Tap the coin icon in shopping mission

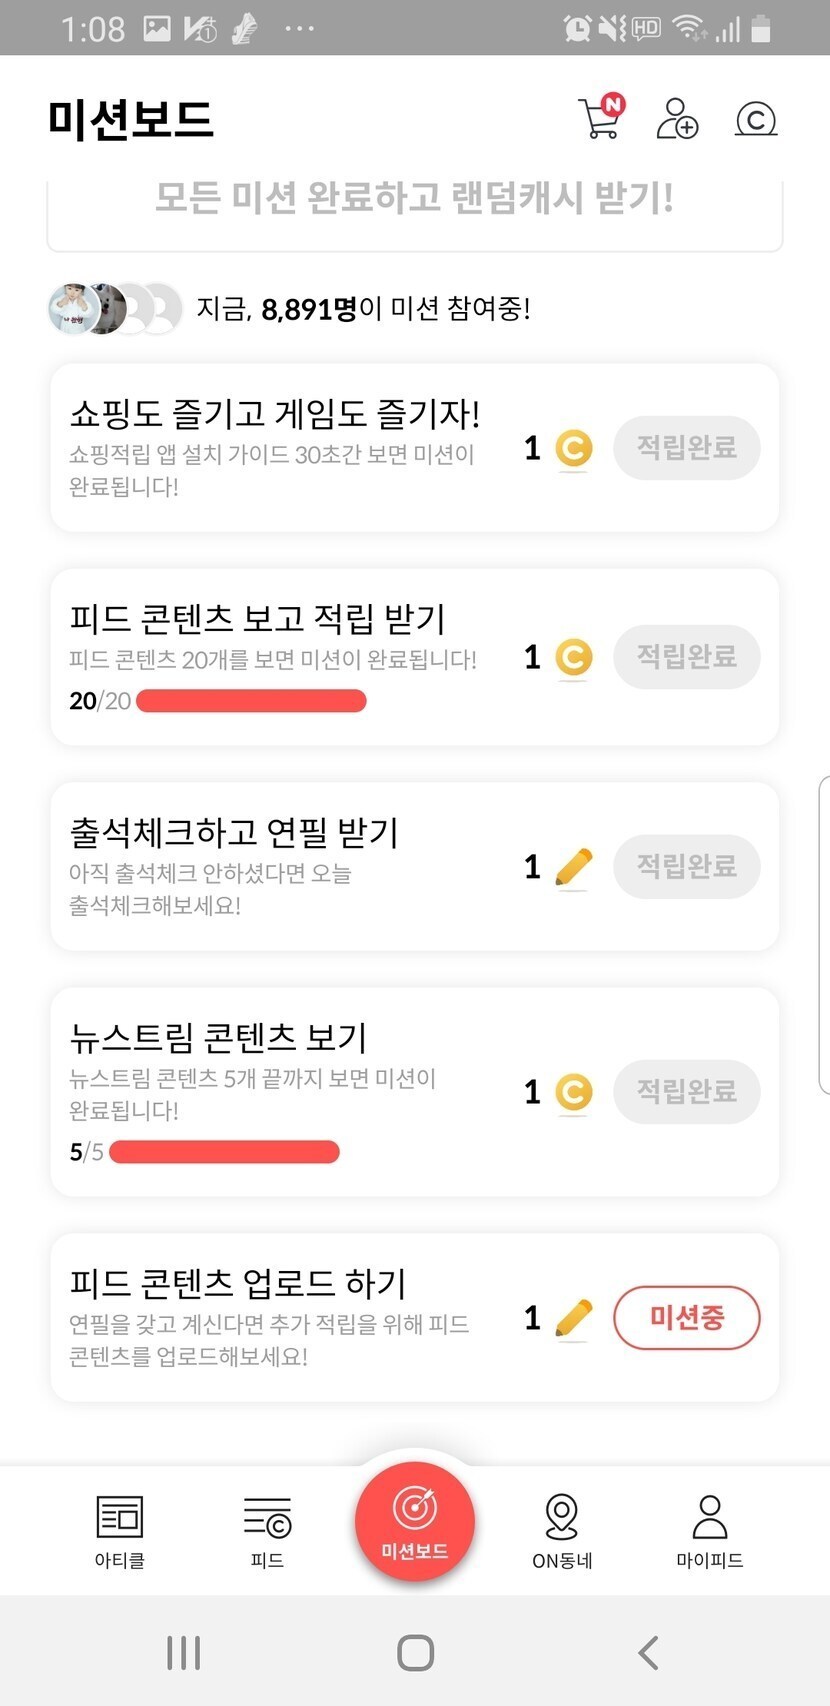pyautogui.click(x=573, y=448)
